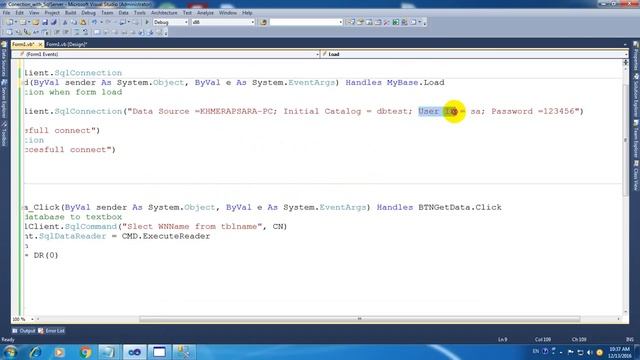Click the New Project toolbar icon
The width and height of the screenshot is (640, 360).
[x=9, y=22]
